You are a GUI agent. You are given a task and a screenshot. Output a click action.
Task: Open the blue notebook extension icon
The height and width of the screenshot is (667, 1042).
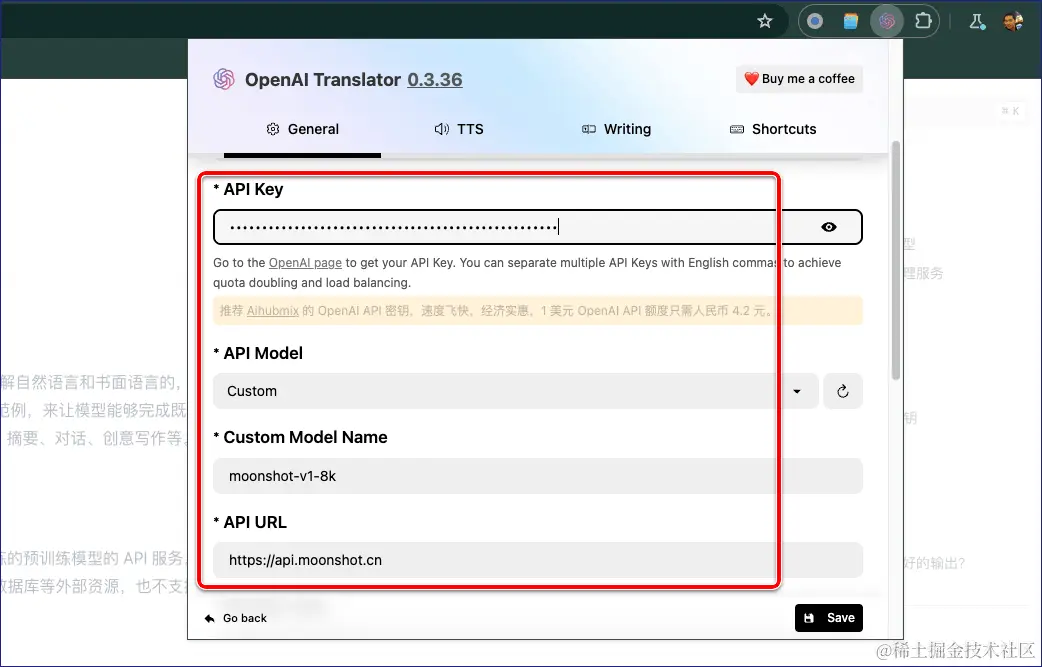click(851, 21)
